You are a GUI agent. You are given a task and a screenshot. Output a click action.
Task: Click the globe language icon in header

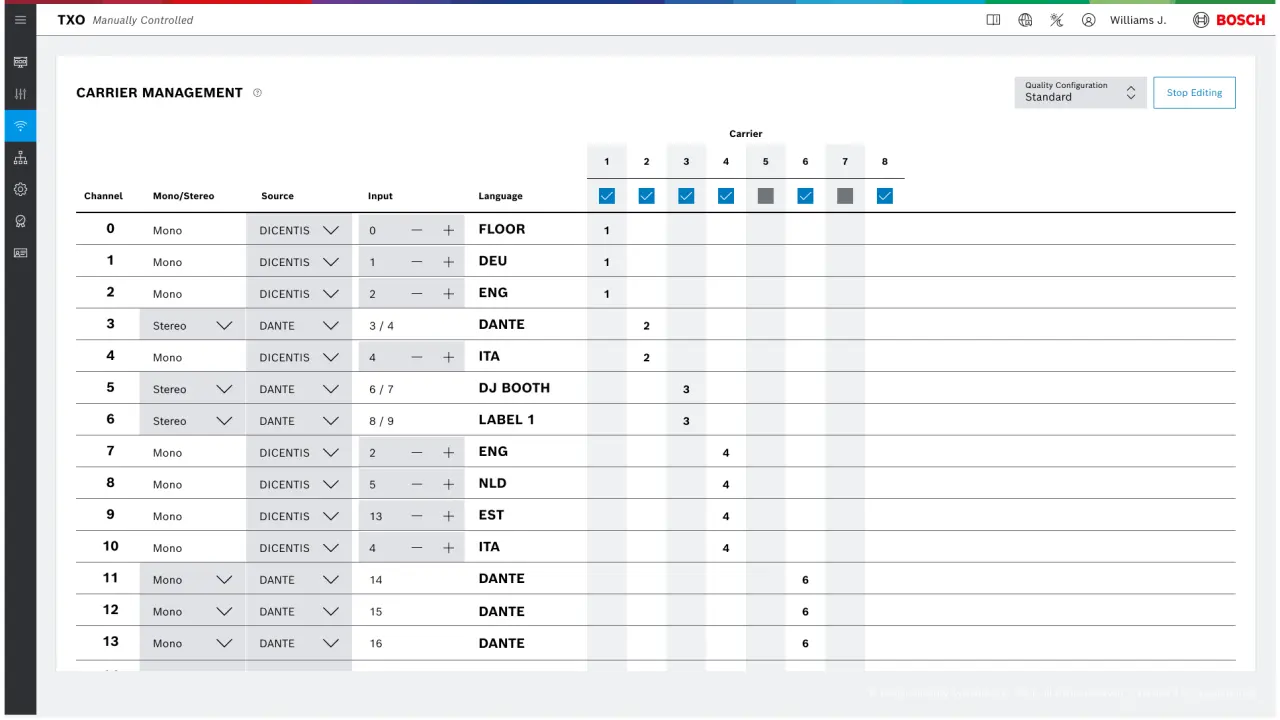(1025, 20)
